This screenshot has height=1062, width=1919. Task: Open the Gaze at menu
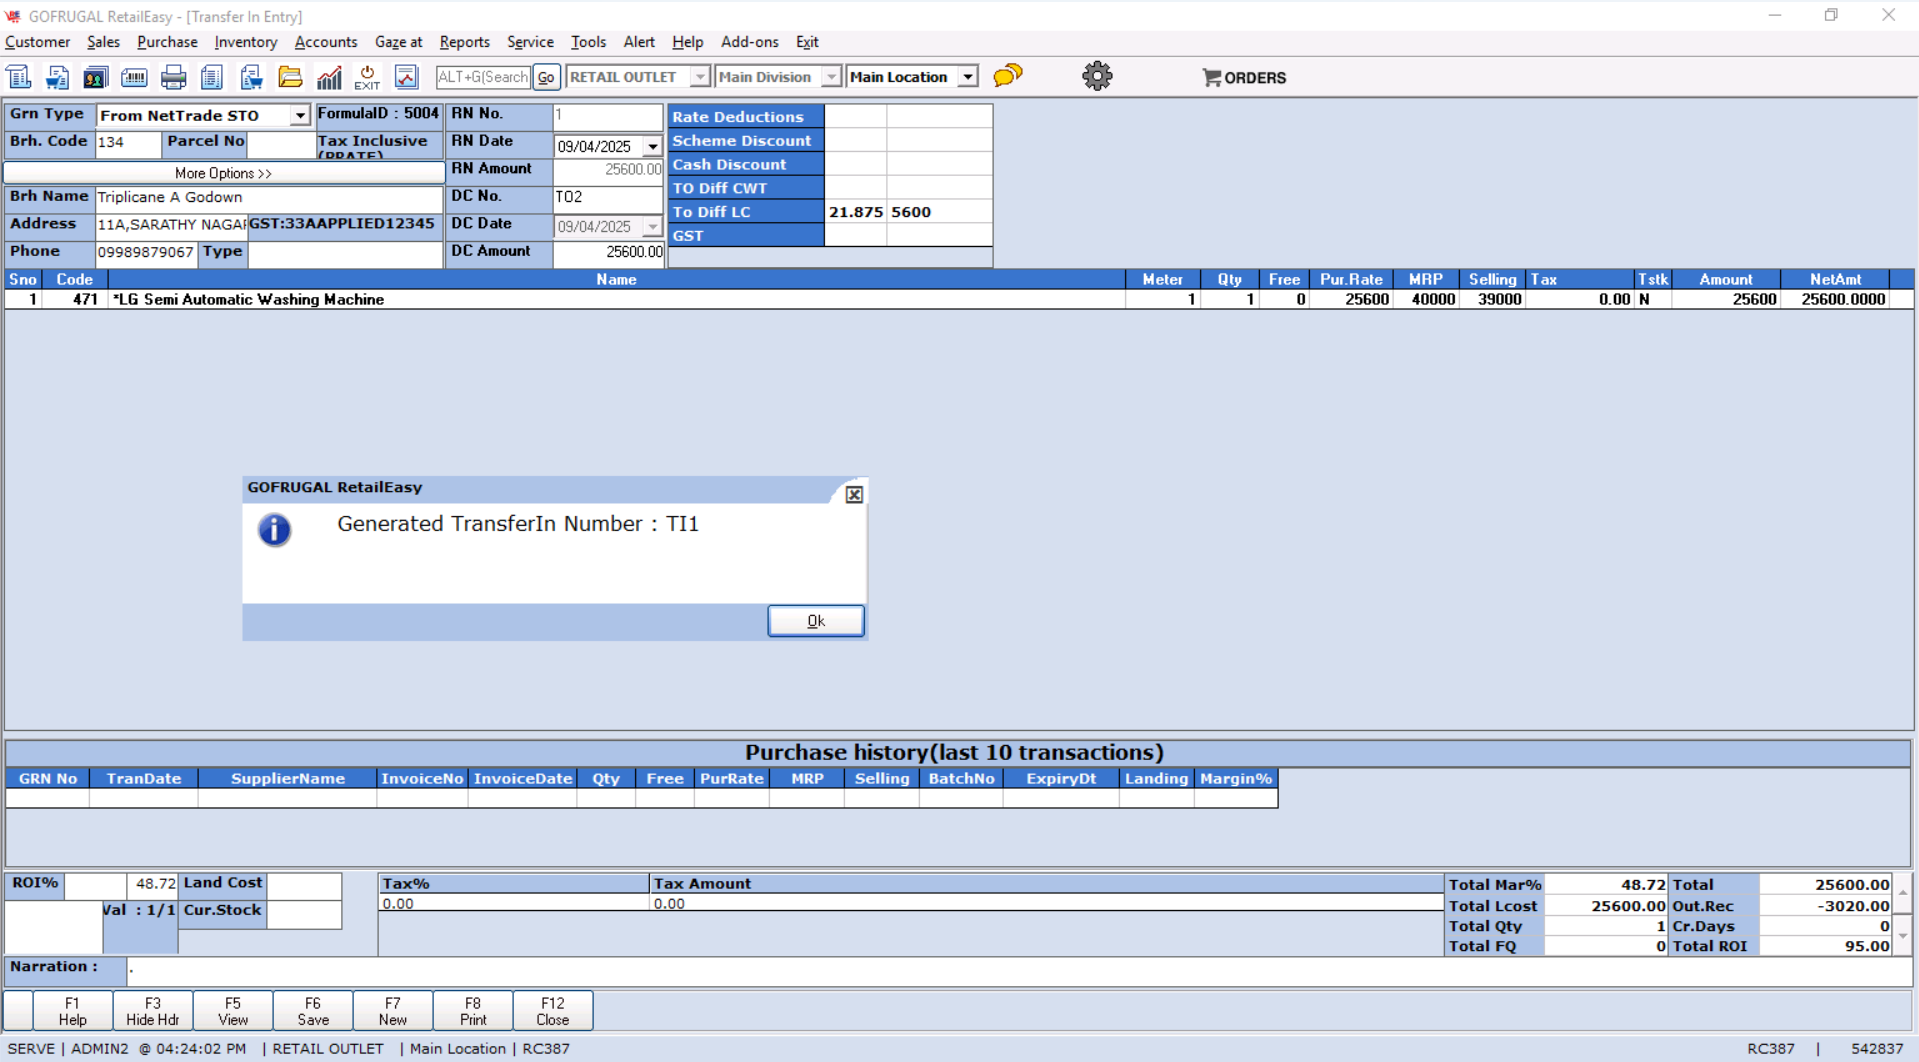click(x=398, y=42)
